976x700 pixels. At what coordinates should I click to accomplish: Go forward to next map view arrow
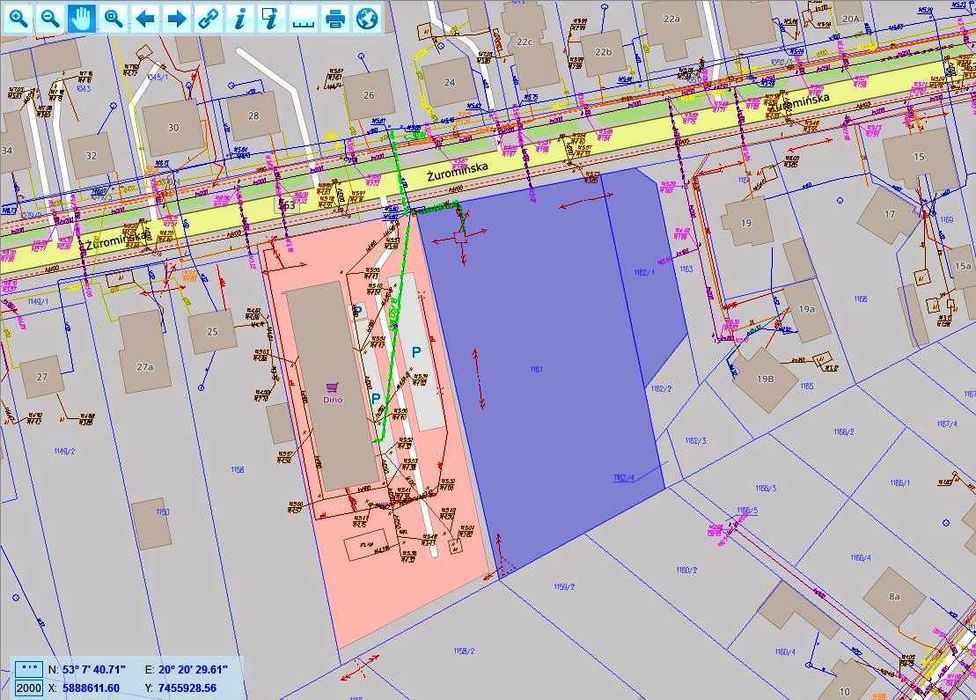click(177, 18)
